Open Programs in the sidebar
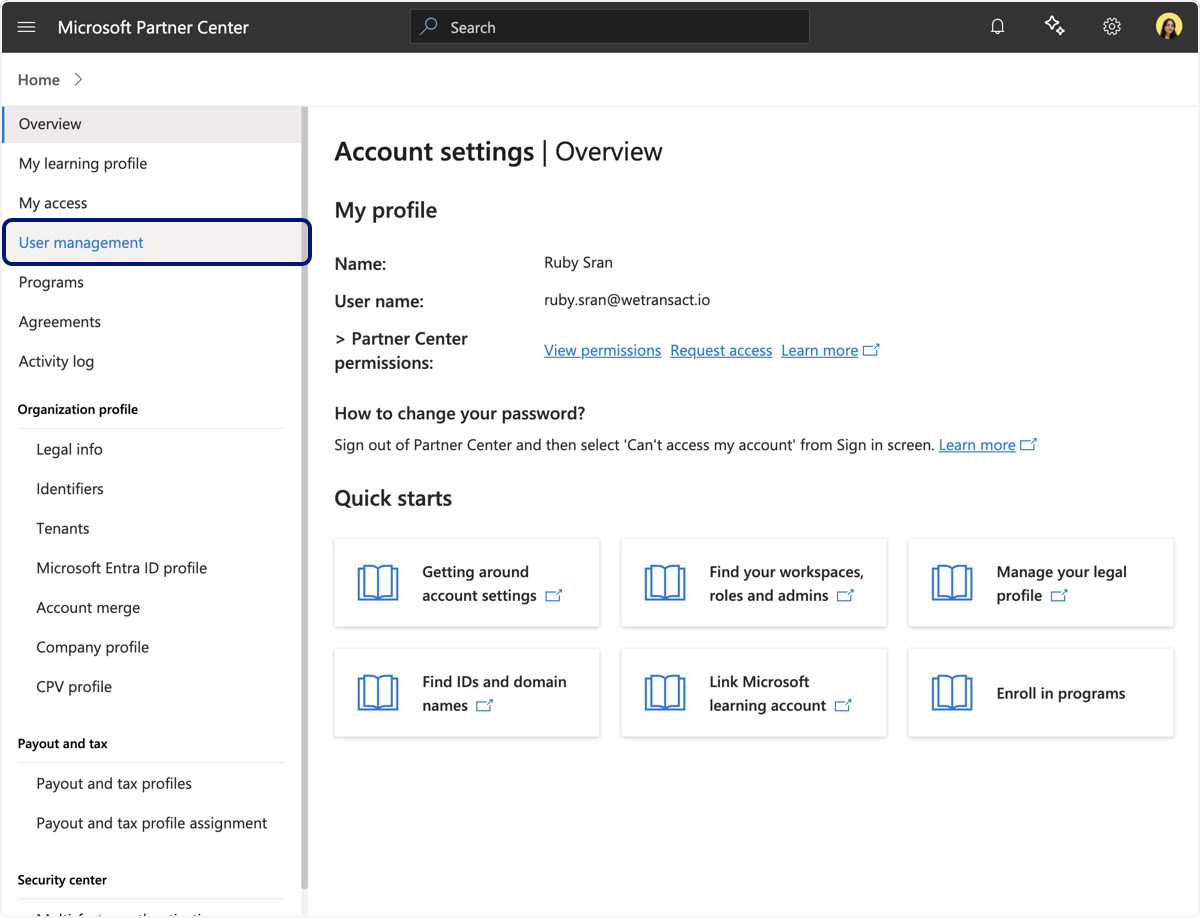Image resolution: width=1200 pixels, height=918 pixels. click(152, 282)
